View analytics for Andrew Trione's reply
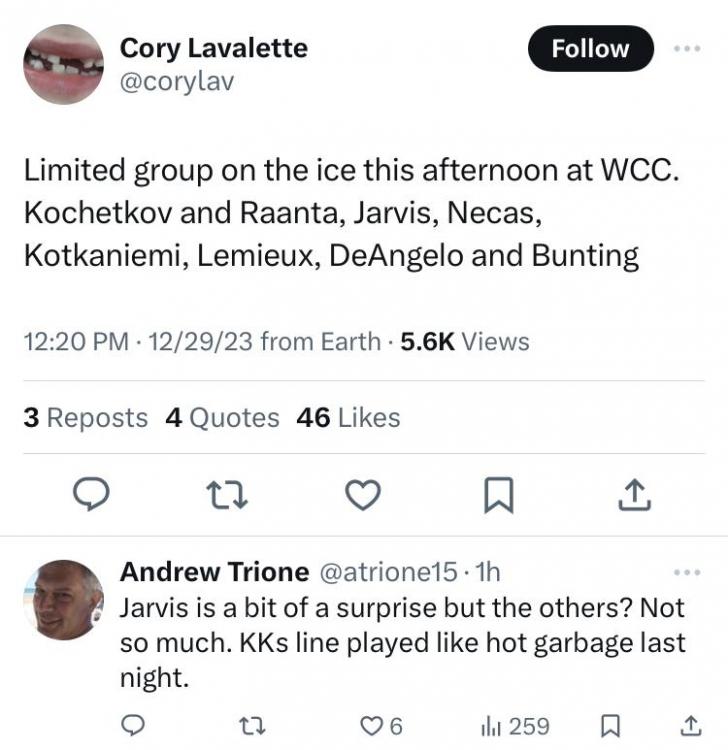 pyautogui.click(x=515, y=724)
